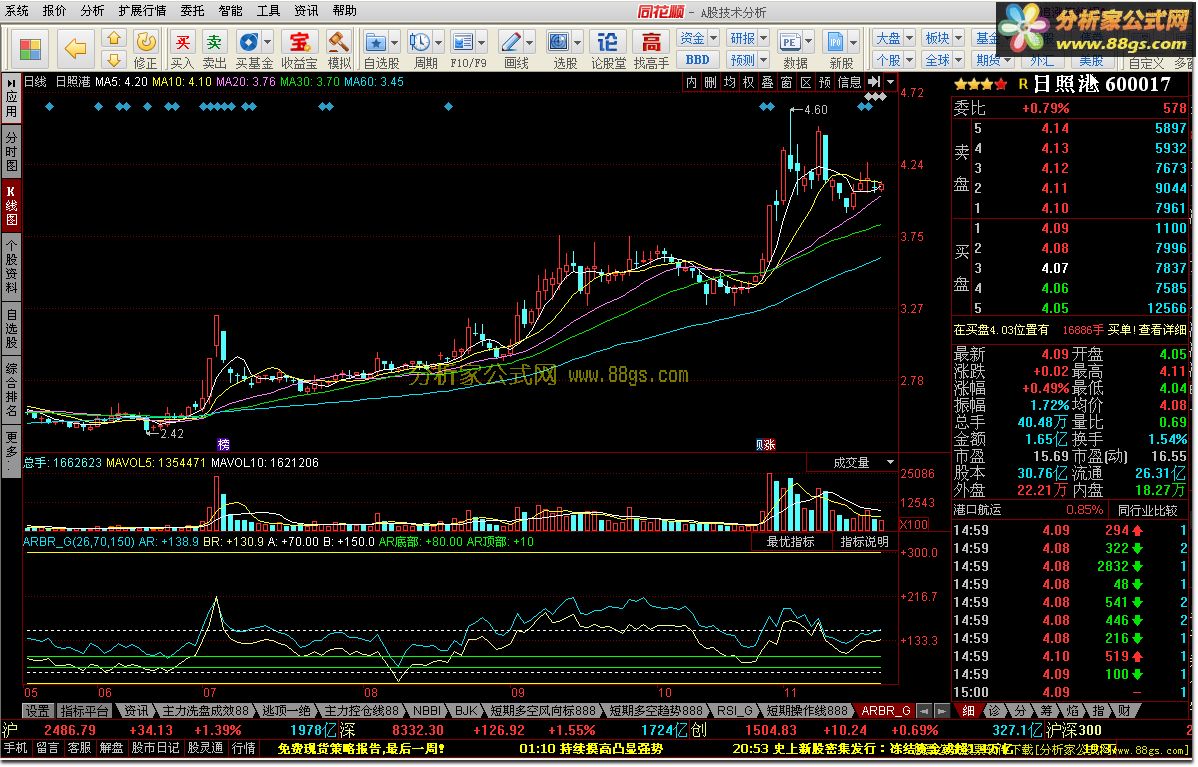This screenshot has height=767, width=1198.
Task: Click the 周期 clock candlestick icon
Action: [419, 42]
